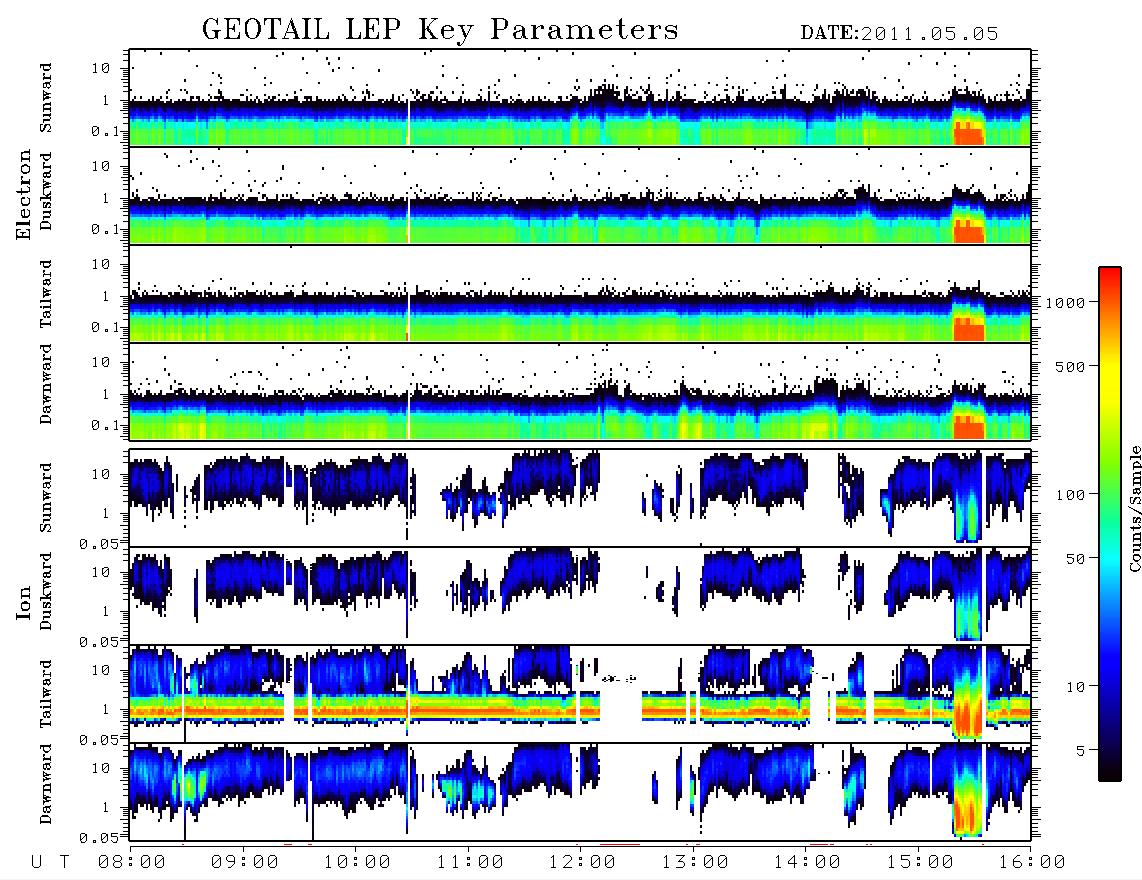Click the Electron group label
Image resolution: width=1142 pixels, height=880 pixels.
pyautogui.click(x=24, y=194)
